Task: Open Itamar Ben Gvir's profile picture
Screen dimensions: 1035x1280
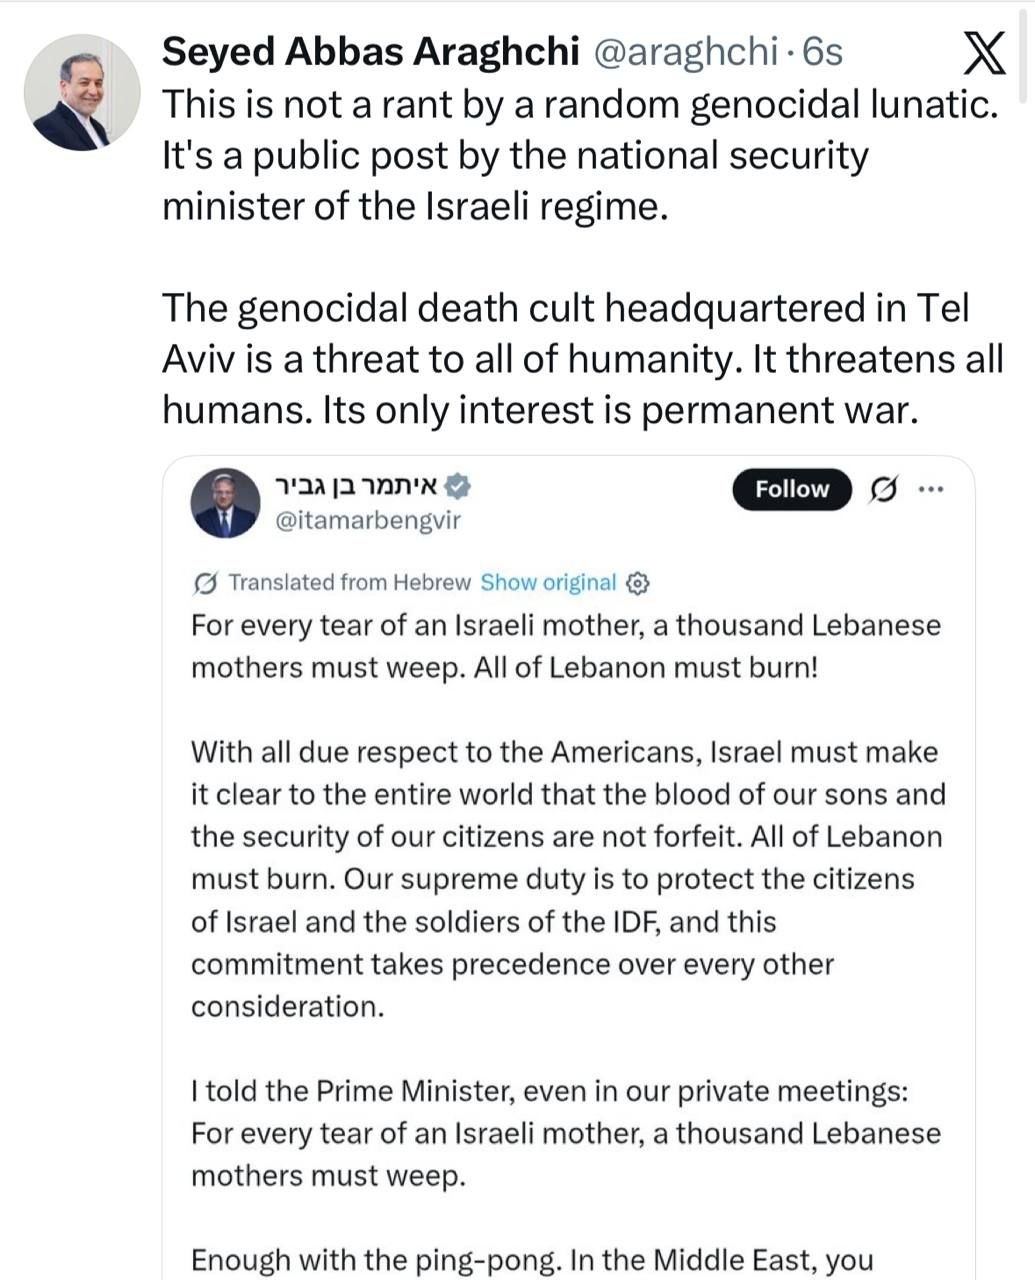Action: click(x=224, y=504)
